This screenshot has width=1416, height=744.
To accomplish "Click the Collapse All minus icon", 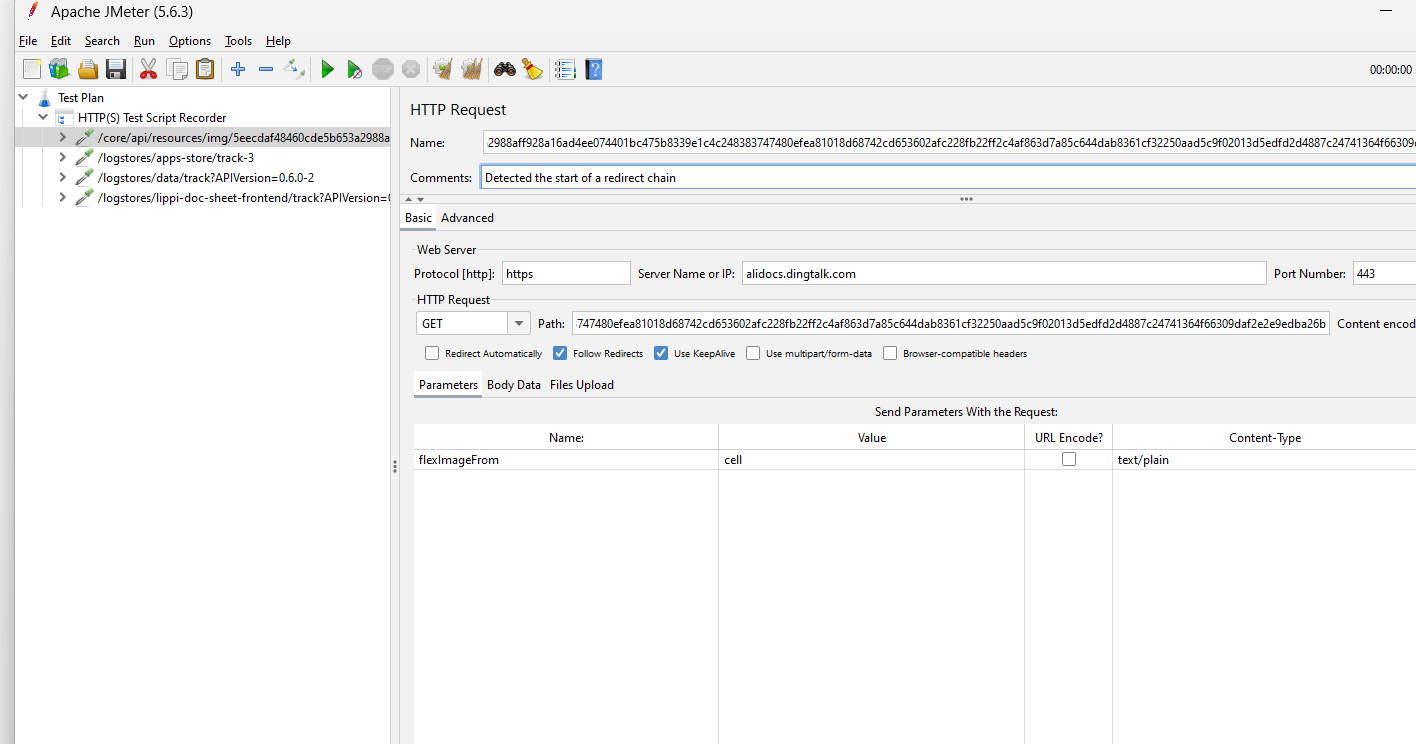I will [266, 69].
